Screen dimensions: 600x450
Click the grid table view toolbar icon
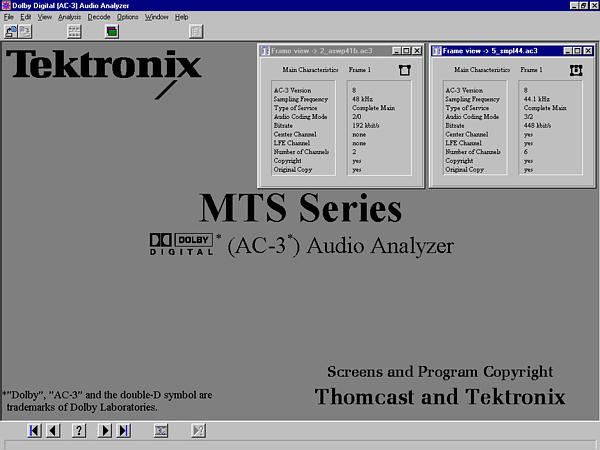74,31
